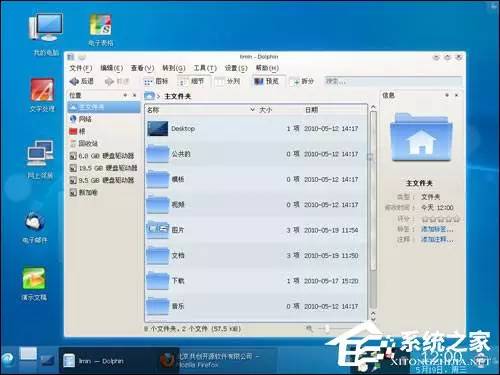The image size is (500, 375).
Task: Open the 工具(T) menu
Action: (x=205, y=68)
